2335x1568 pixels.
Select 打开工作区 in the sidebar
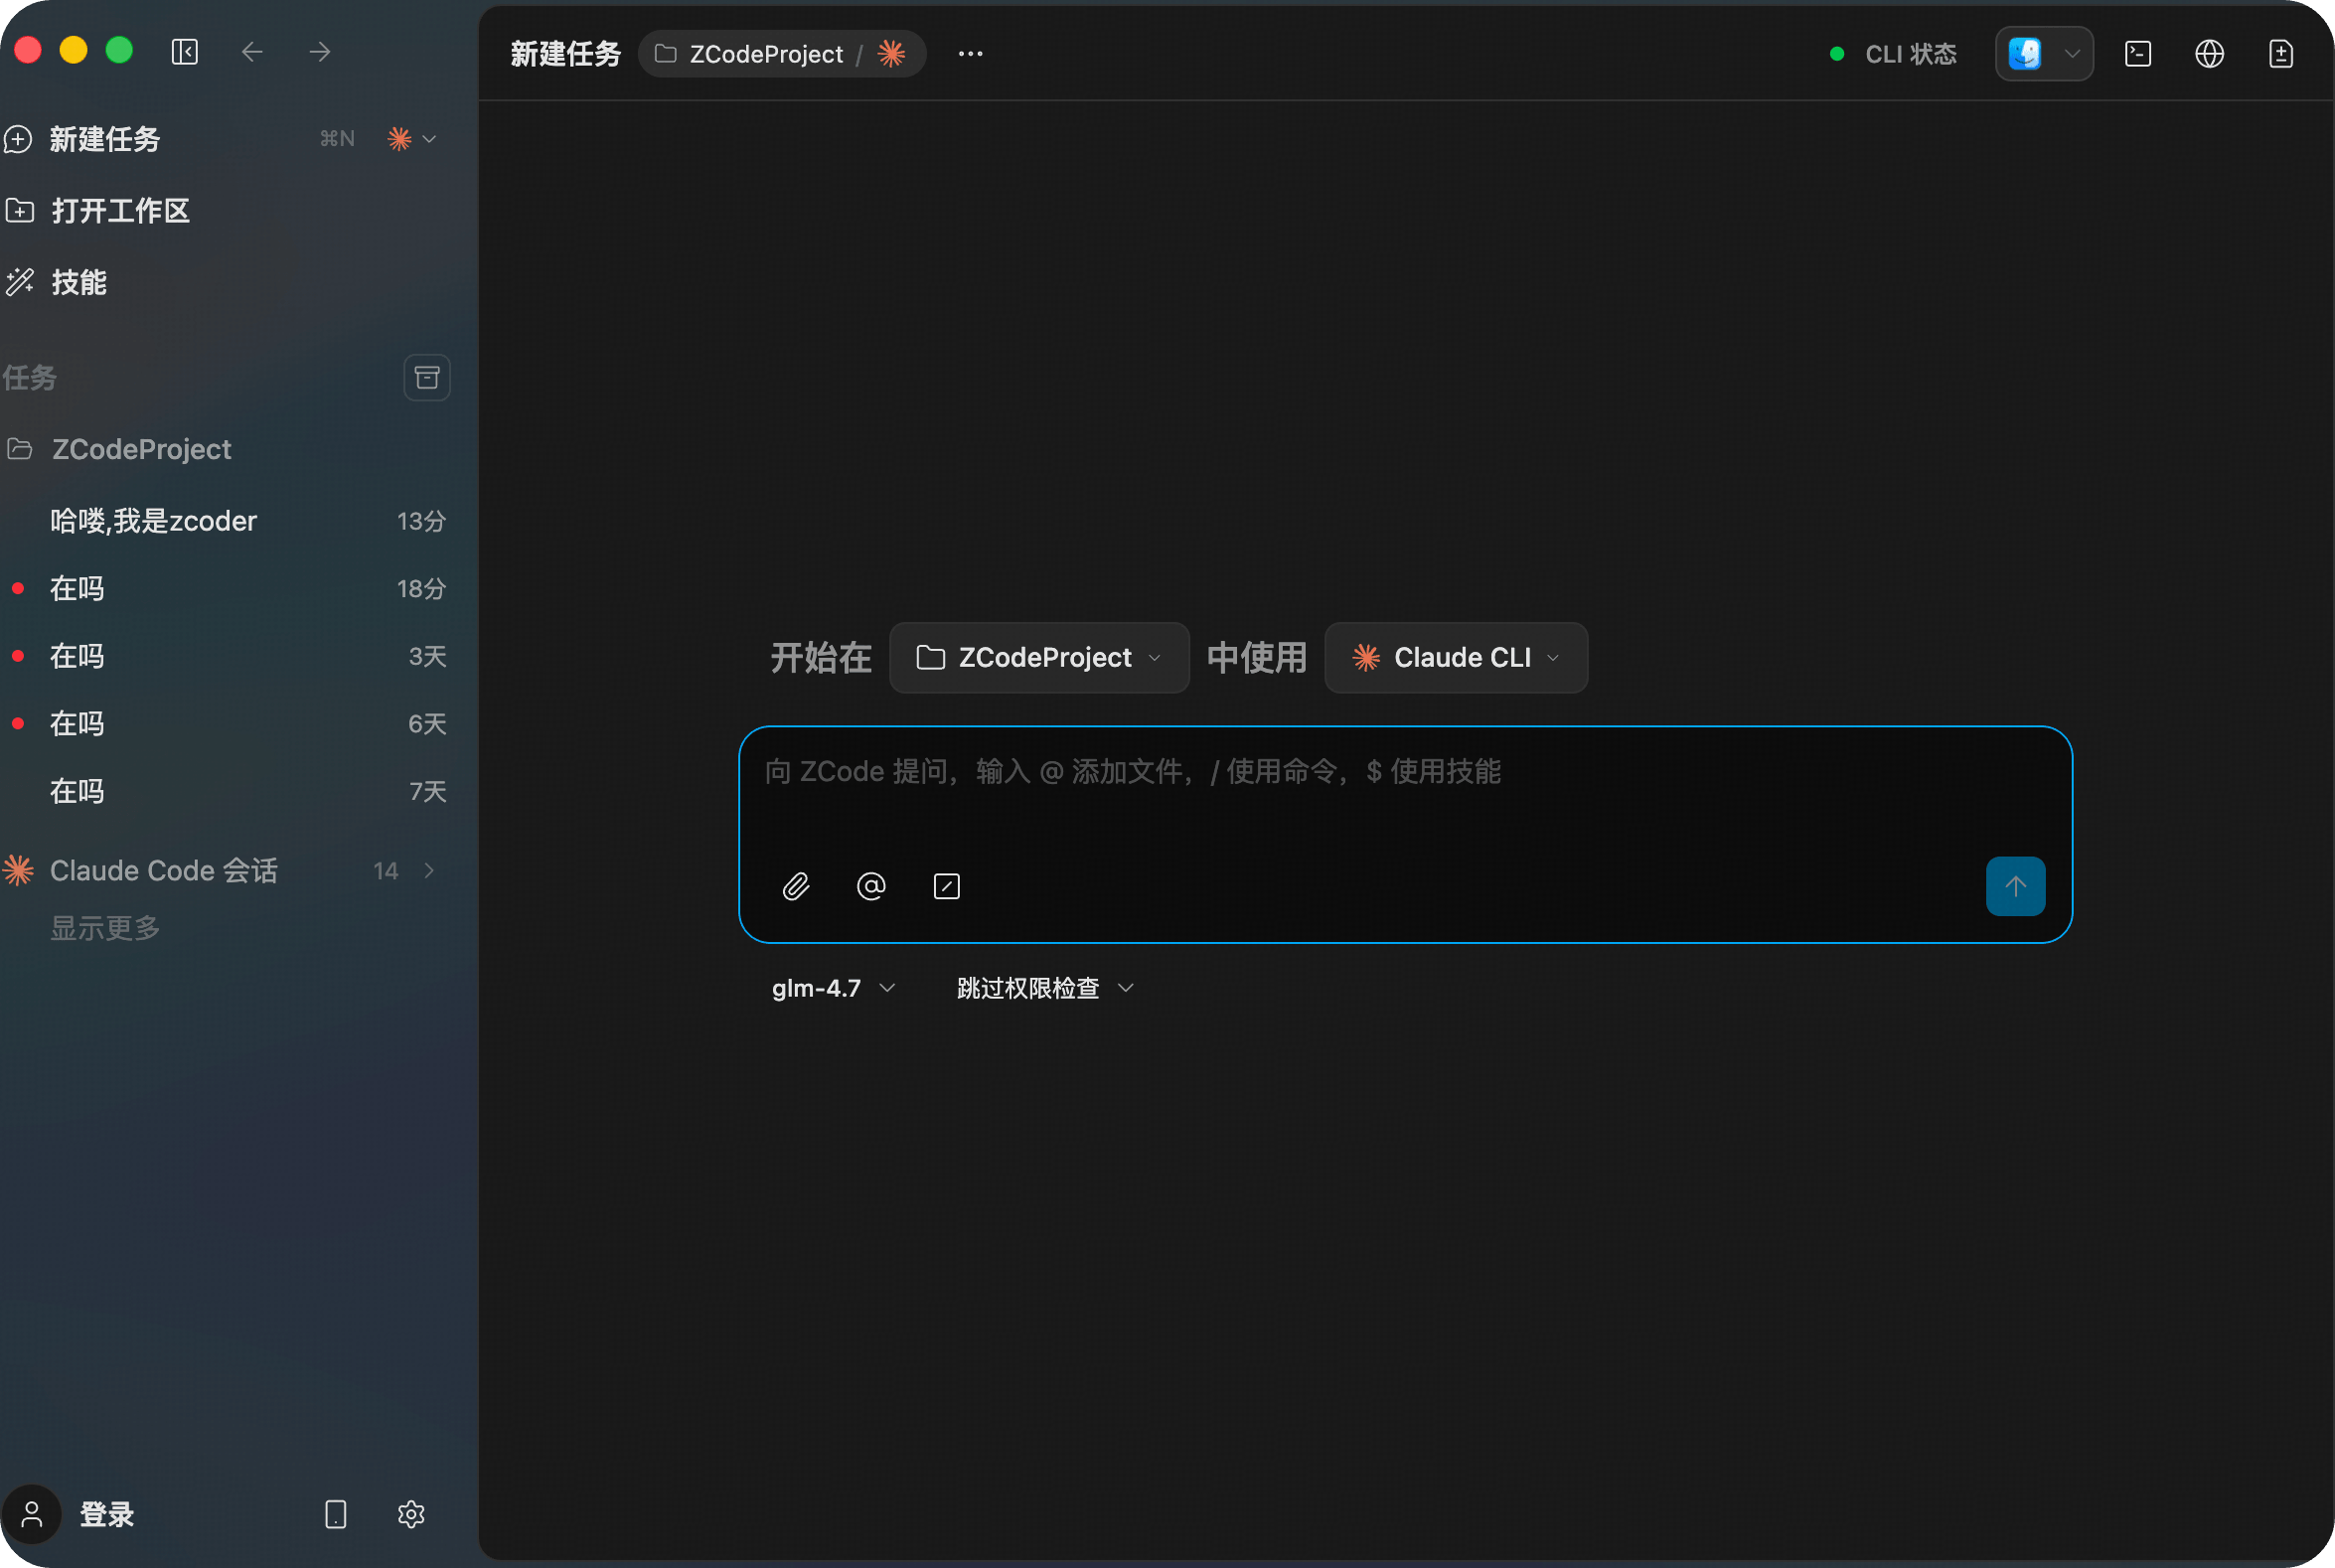[120, 211]
